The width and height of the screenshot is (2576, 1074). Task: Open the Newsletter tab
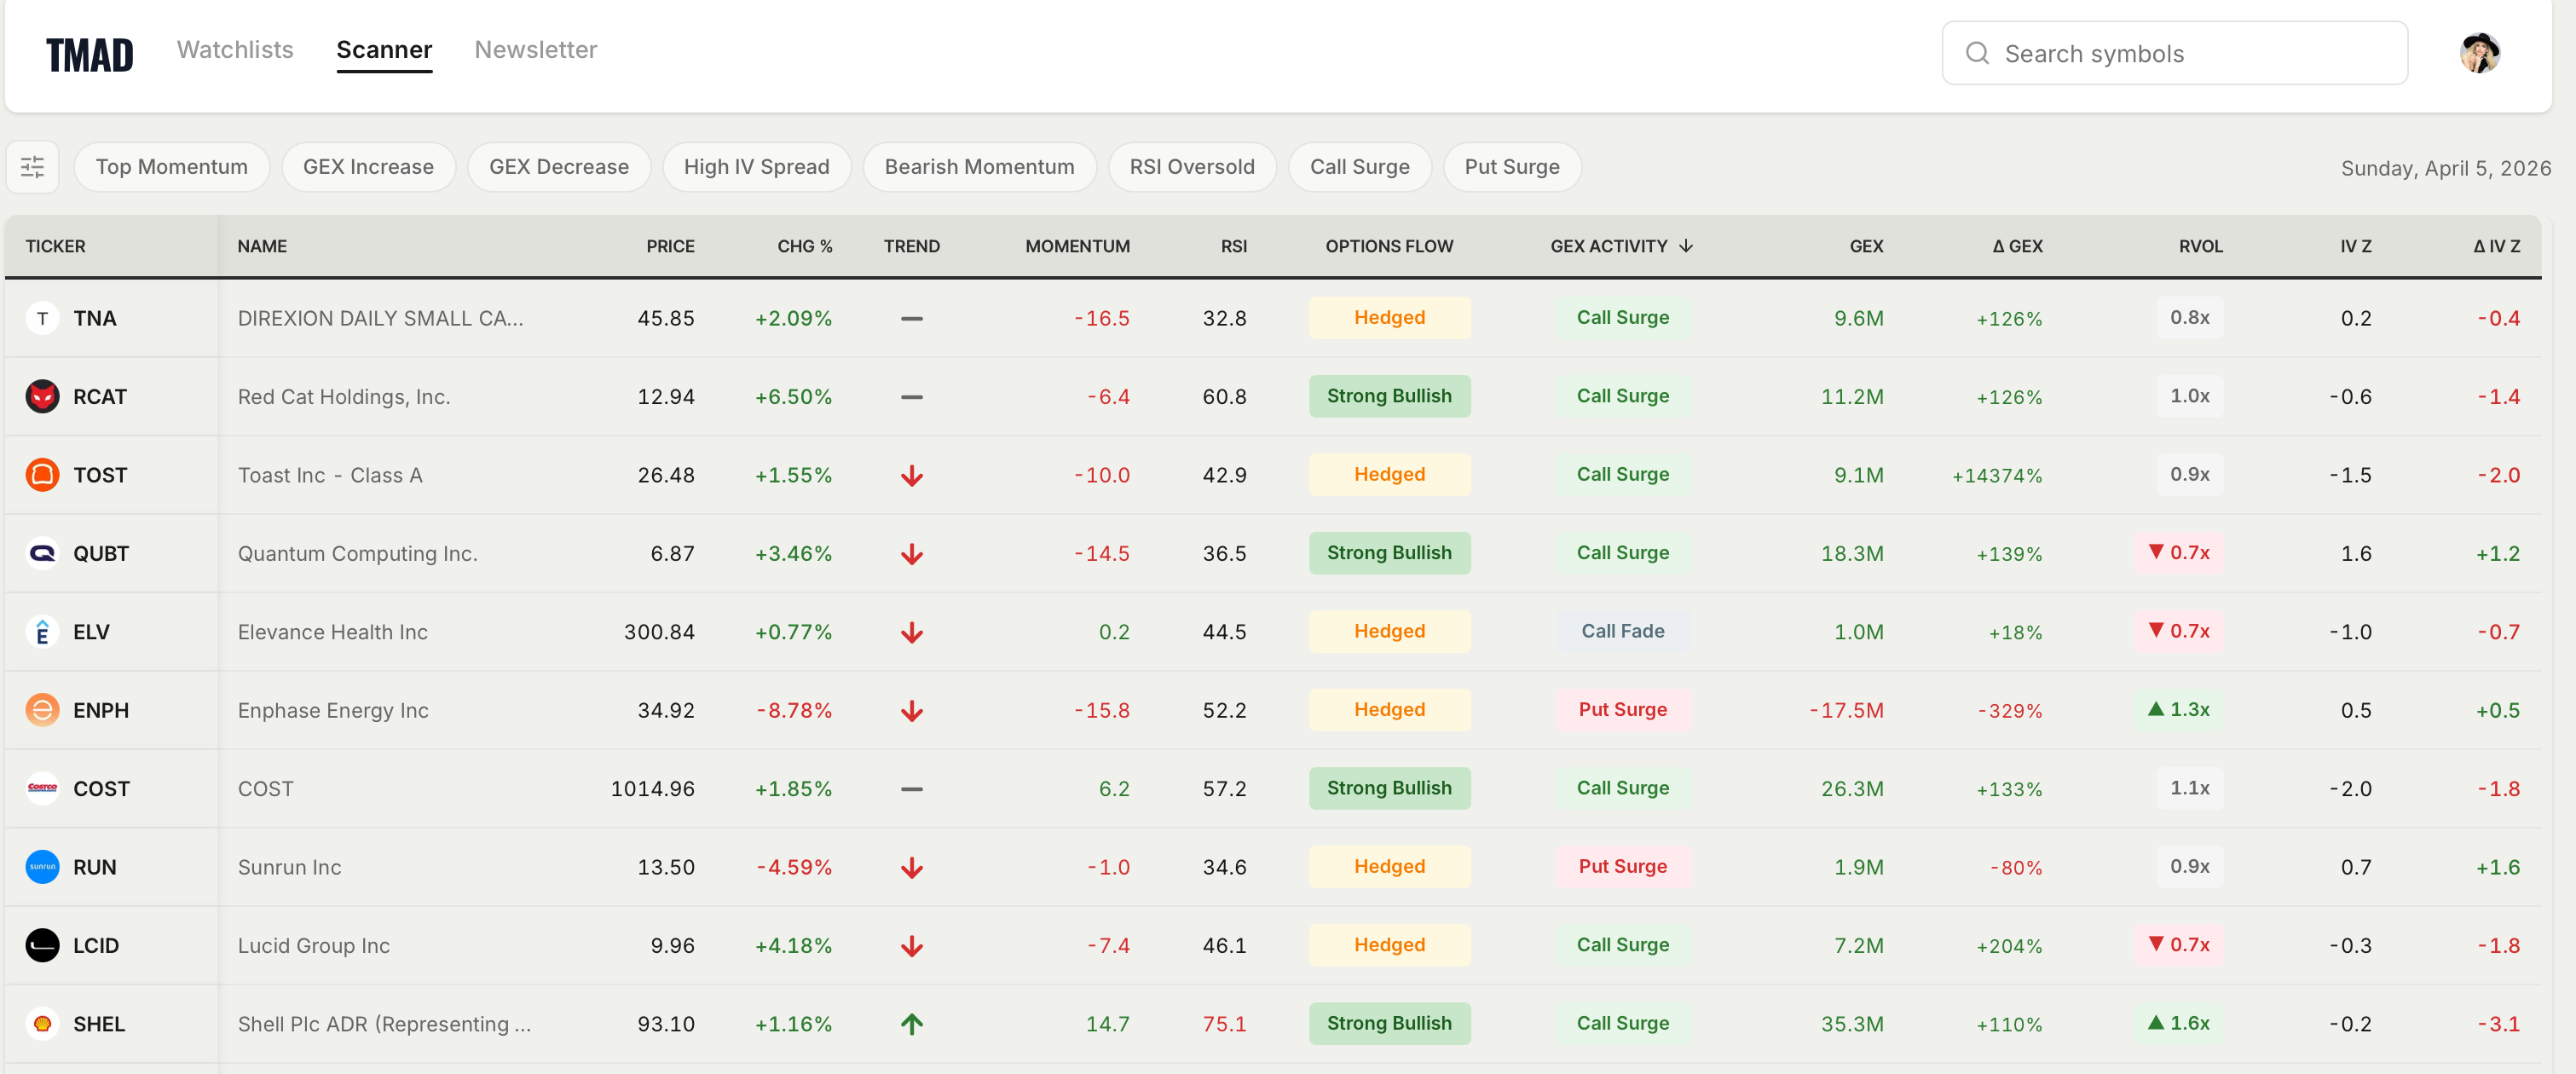535,50
